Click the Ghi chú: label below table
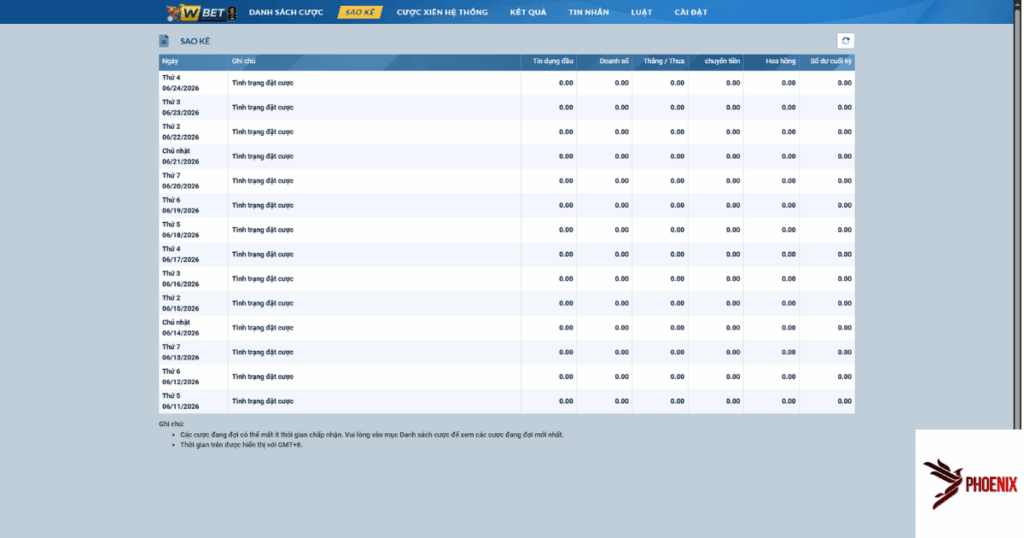The height and width of the screenshot is (538, 1024). pos(172,424)
